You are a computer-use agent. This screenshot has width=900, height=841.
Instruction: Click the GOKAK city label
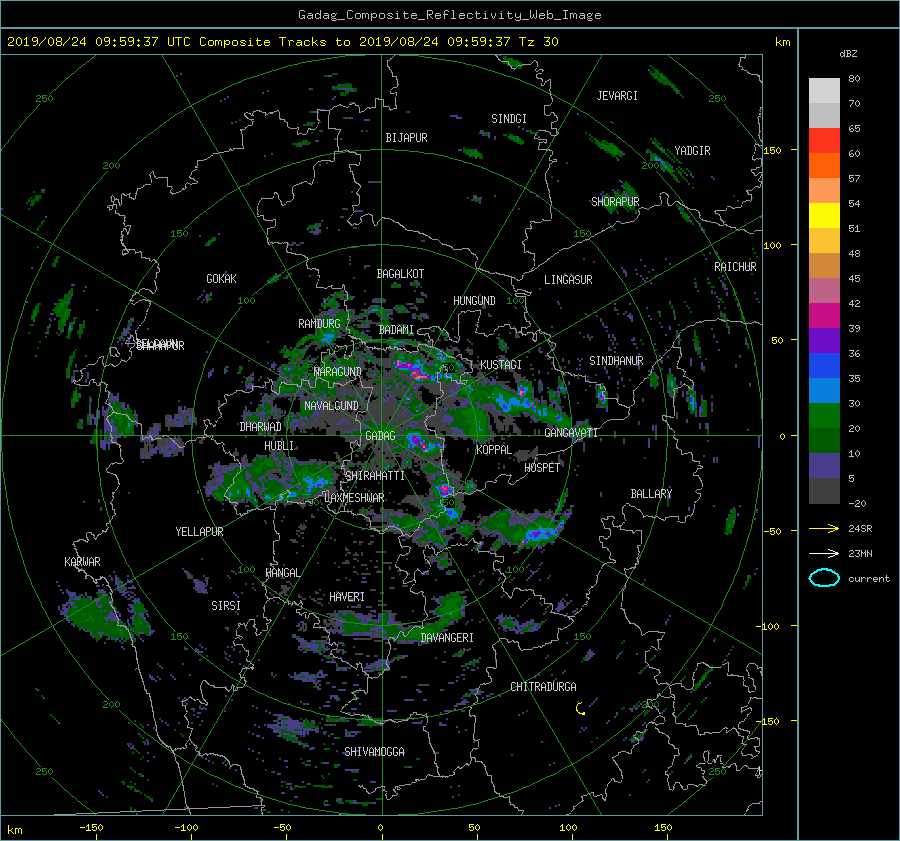(x=222, y=279)
